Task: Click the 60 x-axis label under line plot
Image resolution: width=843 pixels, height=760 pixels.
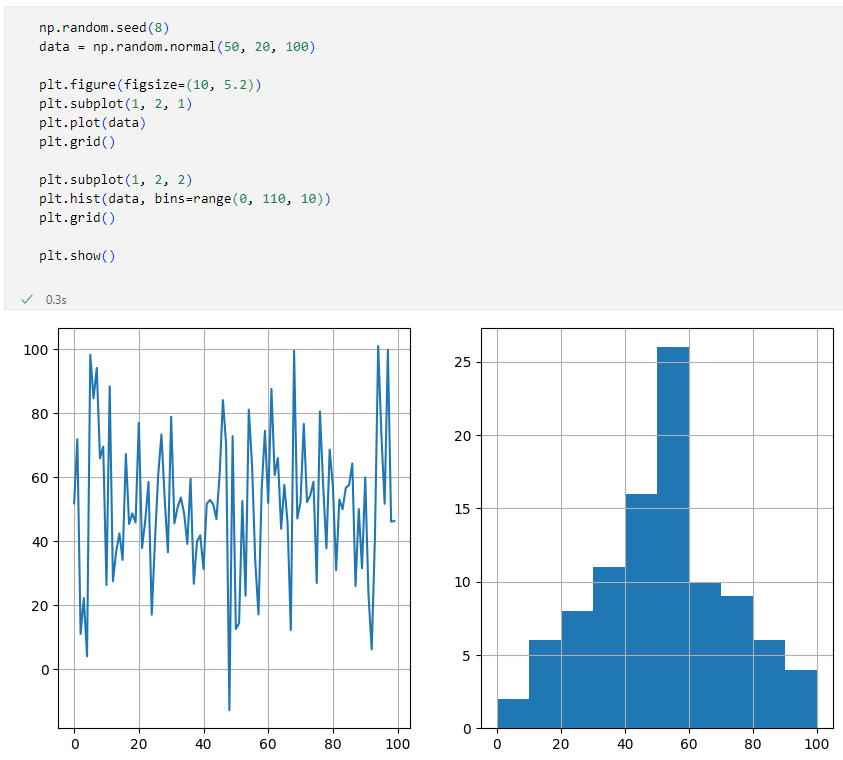Action: [268, 745]
